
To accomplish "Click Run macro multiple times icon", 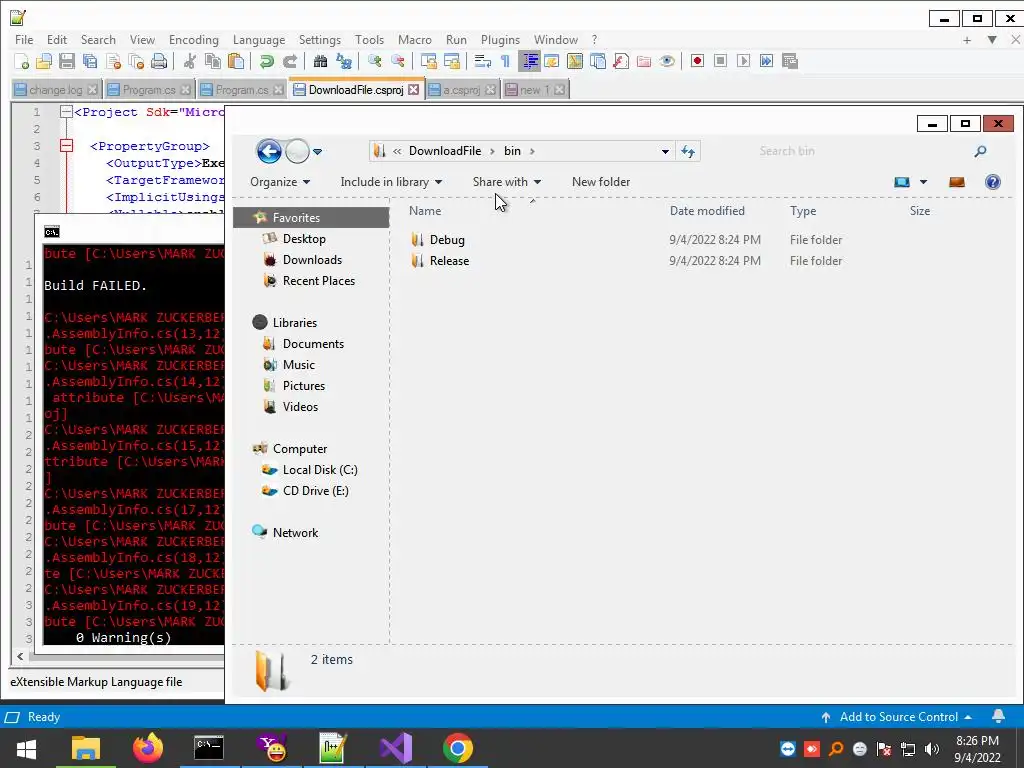I will (x=767, y=61).
